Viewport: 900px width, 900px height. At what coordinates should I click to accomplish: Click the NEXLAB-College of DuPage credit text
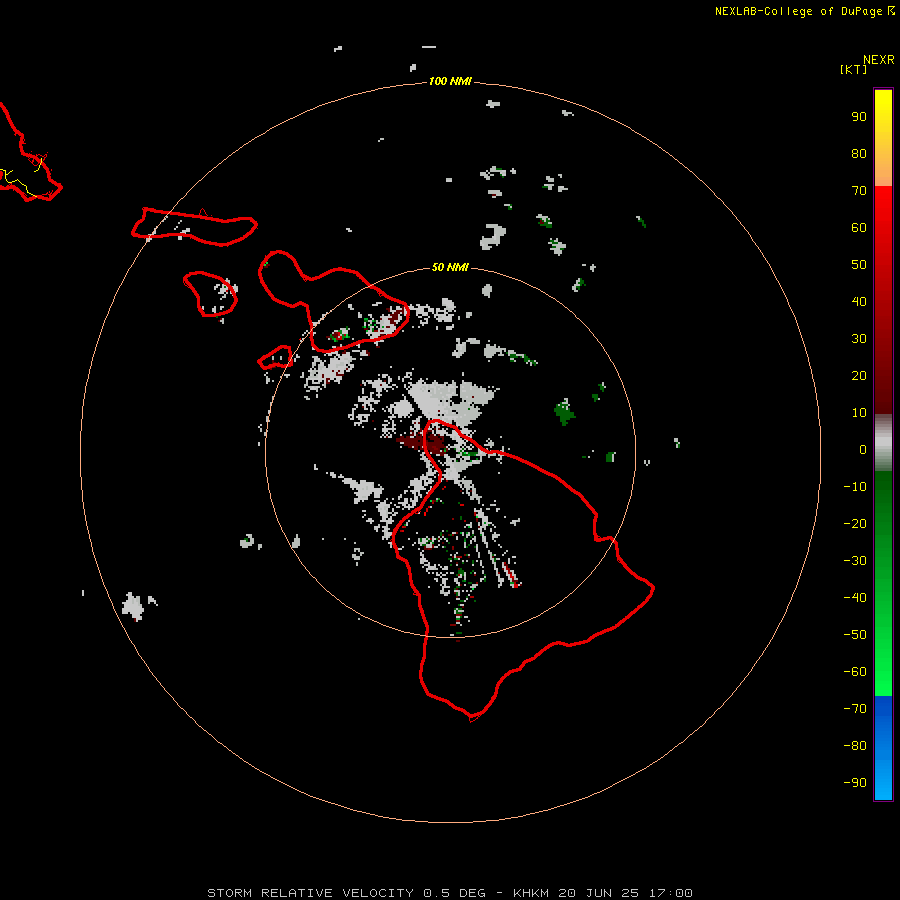[x=805, y=11]
